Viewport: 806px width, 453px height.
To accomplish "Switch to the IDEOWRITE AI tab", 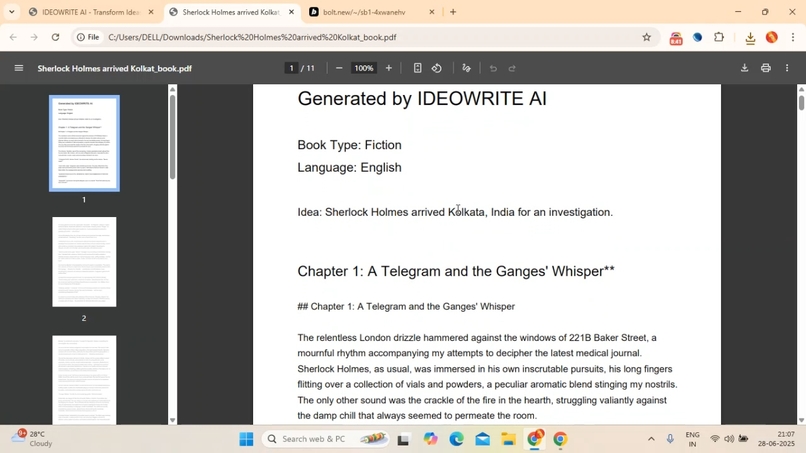I will pos(90,12).
